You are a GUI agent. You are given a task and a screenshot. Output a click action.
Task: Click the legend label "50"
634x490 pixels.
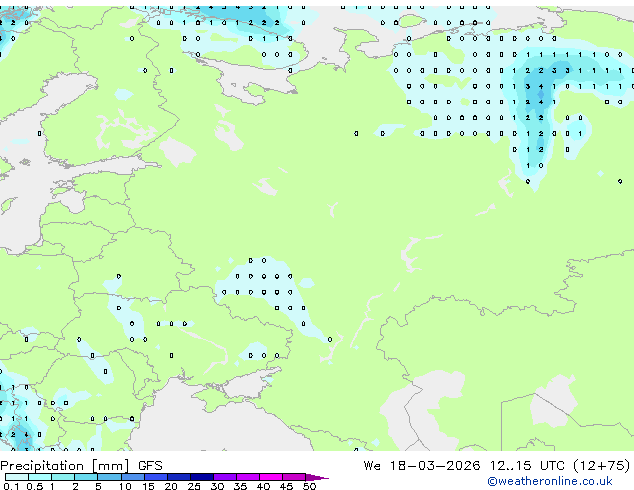(x=310, y=486)
